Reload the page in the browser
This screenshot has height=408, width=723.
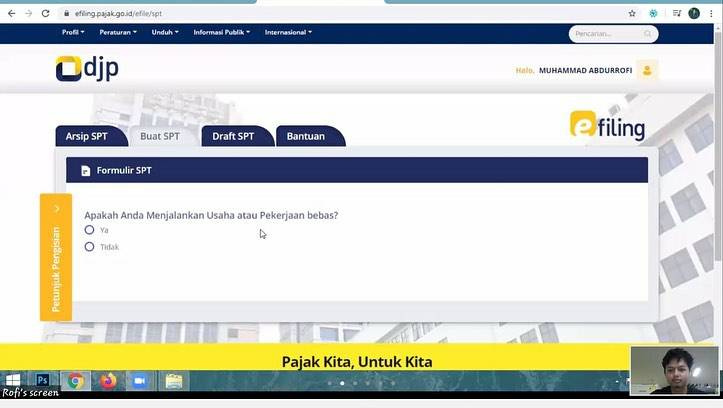pos(45,13)
